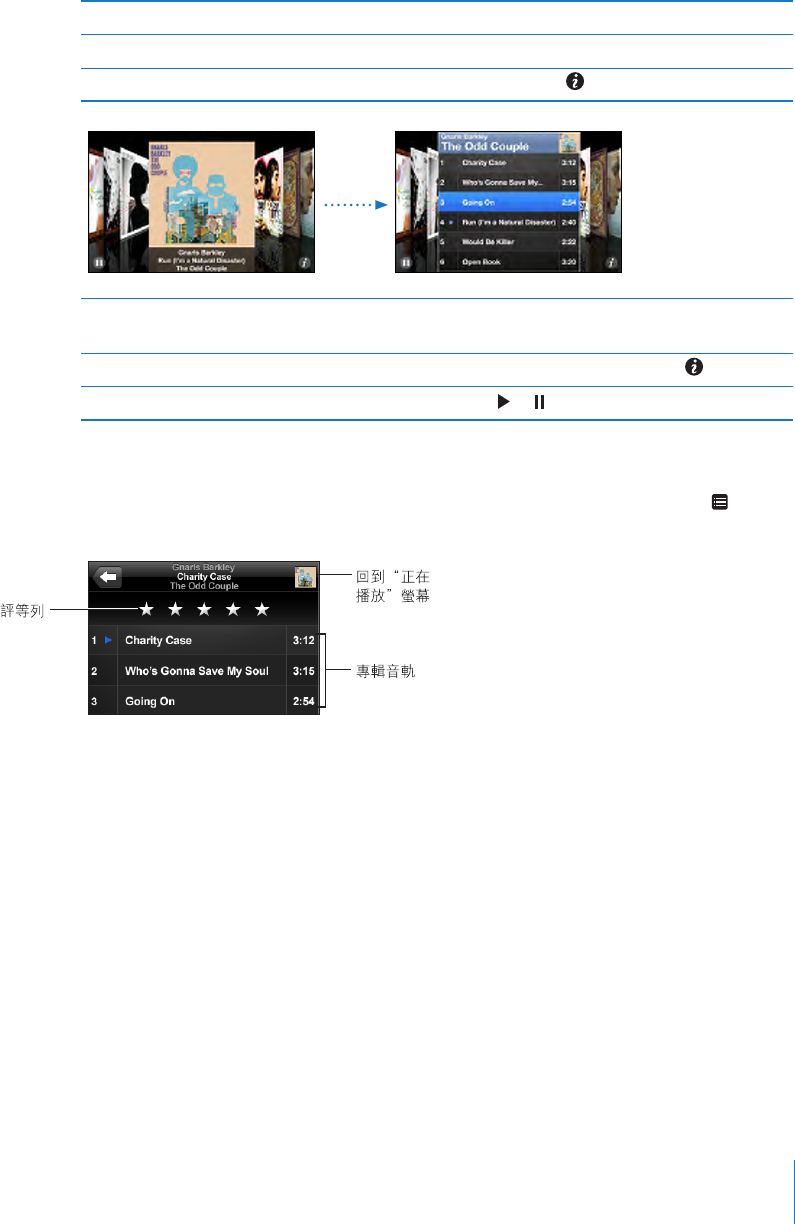Viewport: 795px width, 1224px height.
Task: Click the 2:22 duration beside Would Be Killer
Action: point(569,242)
